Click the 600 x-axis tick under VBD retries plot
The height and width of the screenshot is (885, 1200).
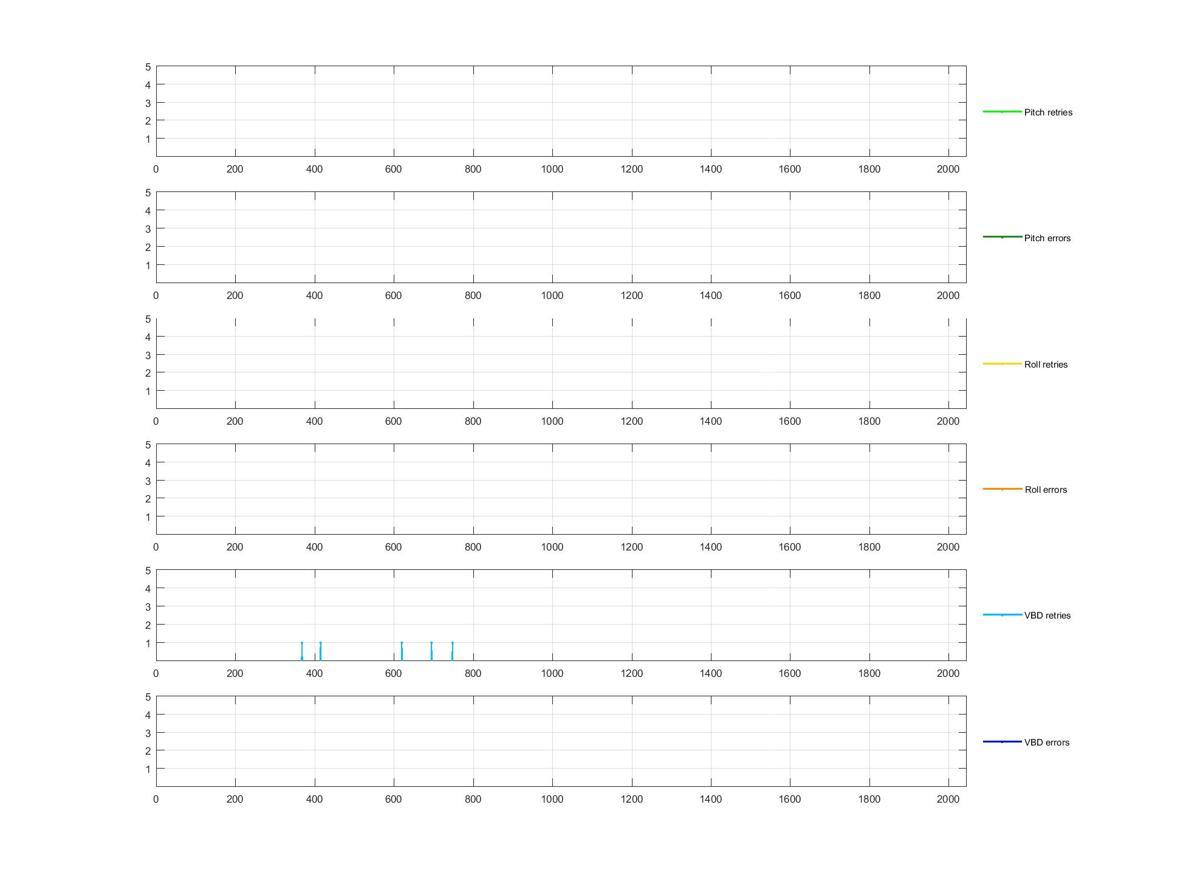pyautogui.click(x=393, y=674)
